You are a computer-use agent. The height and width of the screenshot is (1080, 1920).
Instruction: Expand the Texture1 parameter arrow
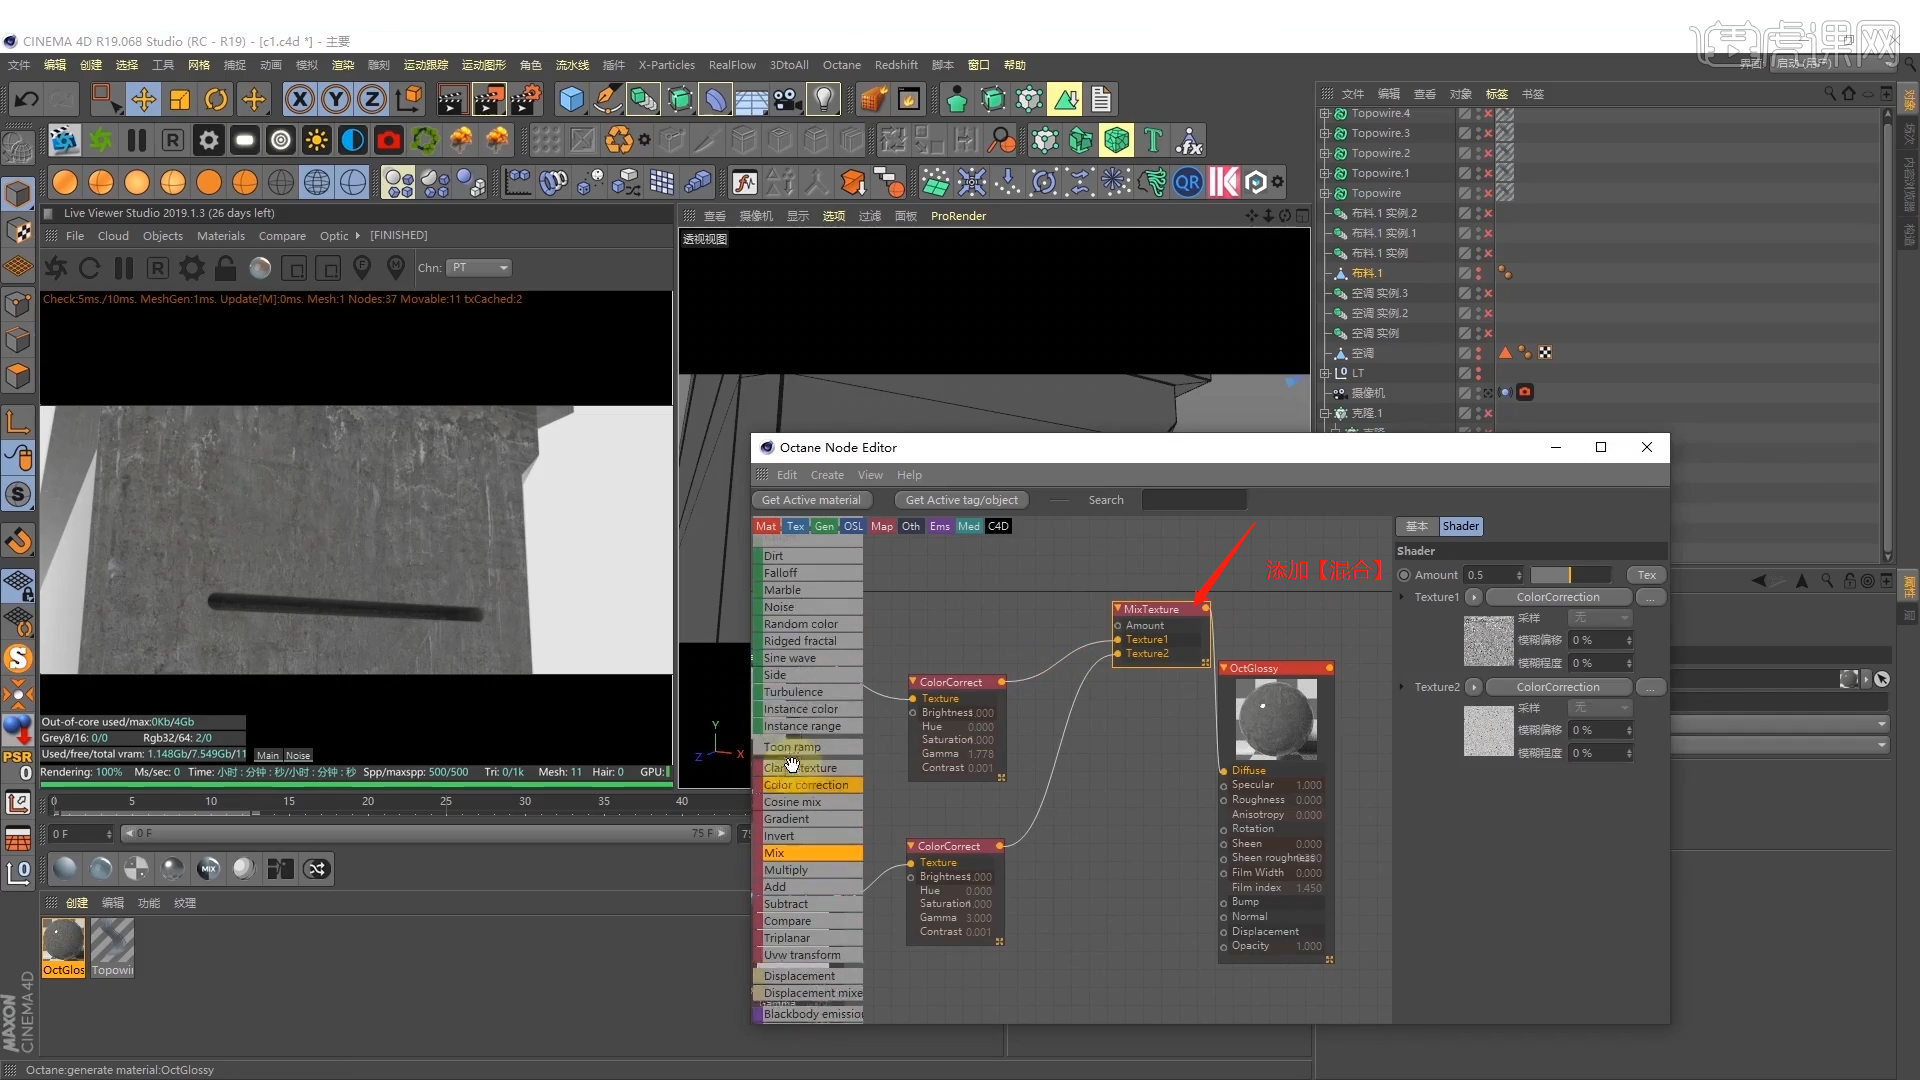[x=1403, y=597]
